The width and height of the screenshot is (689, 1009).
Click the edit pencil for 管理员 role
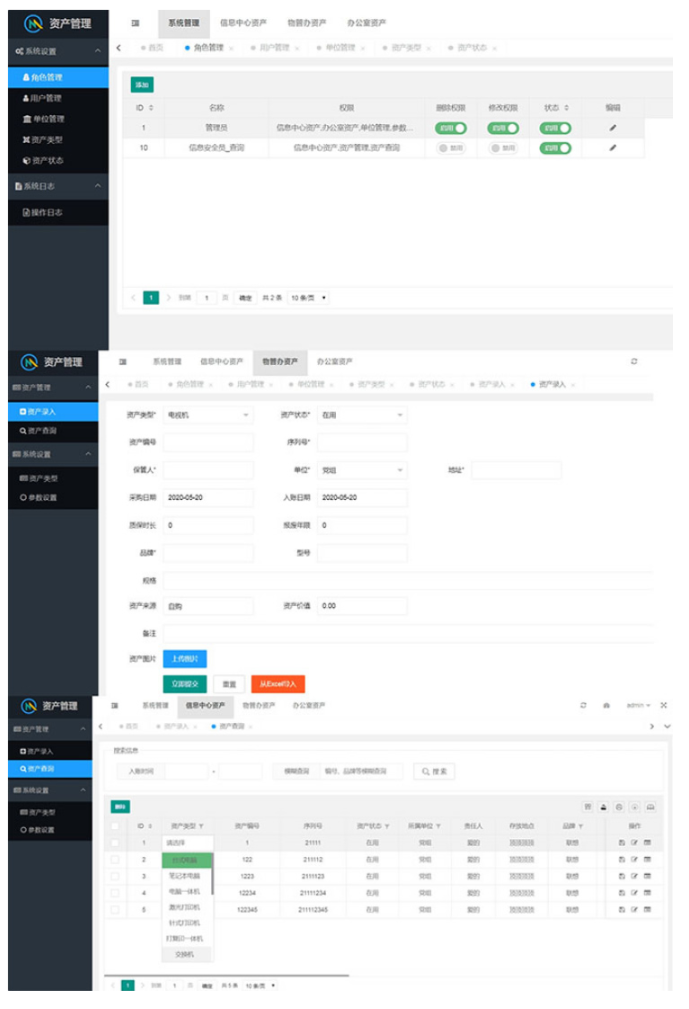pyautogui.click(x=613, y=128)
